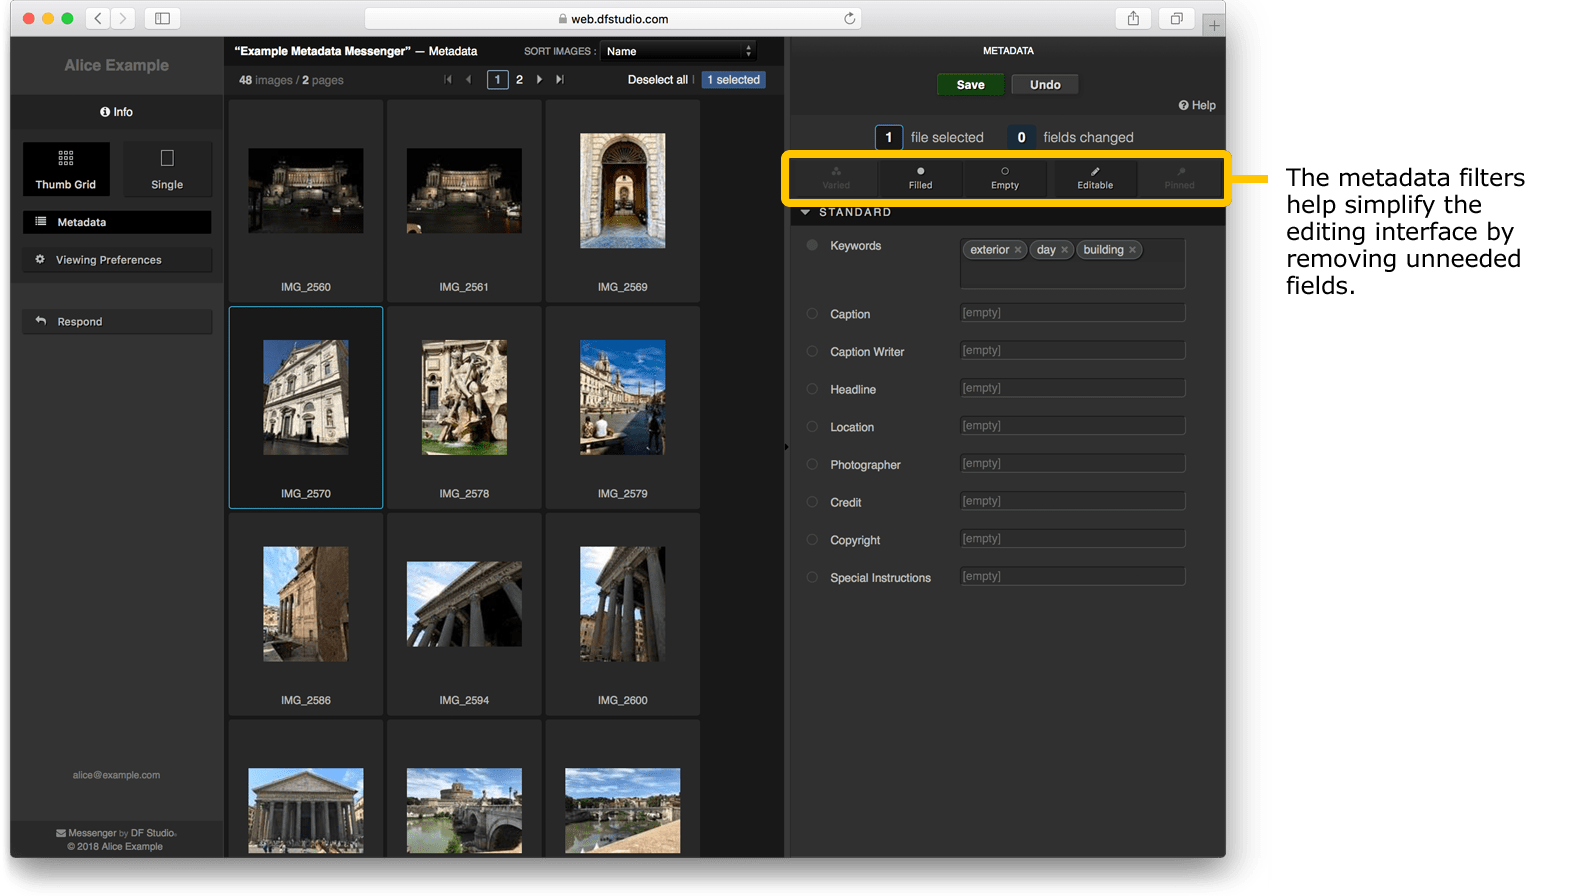Go to previous page arrow
The image size is (1580, 896).
click(468, 80)
